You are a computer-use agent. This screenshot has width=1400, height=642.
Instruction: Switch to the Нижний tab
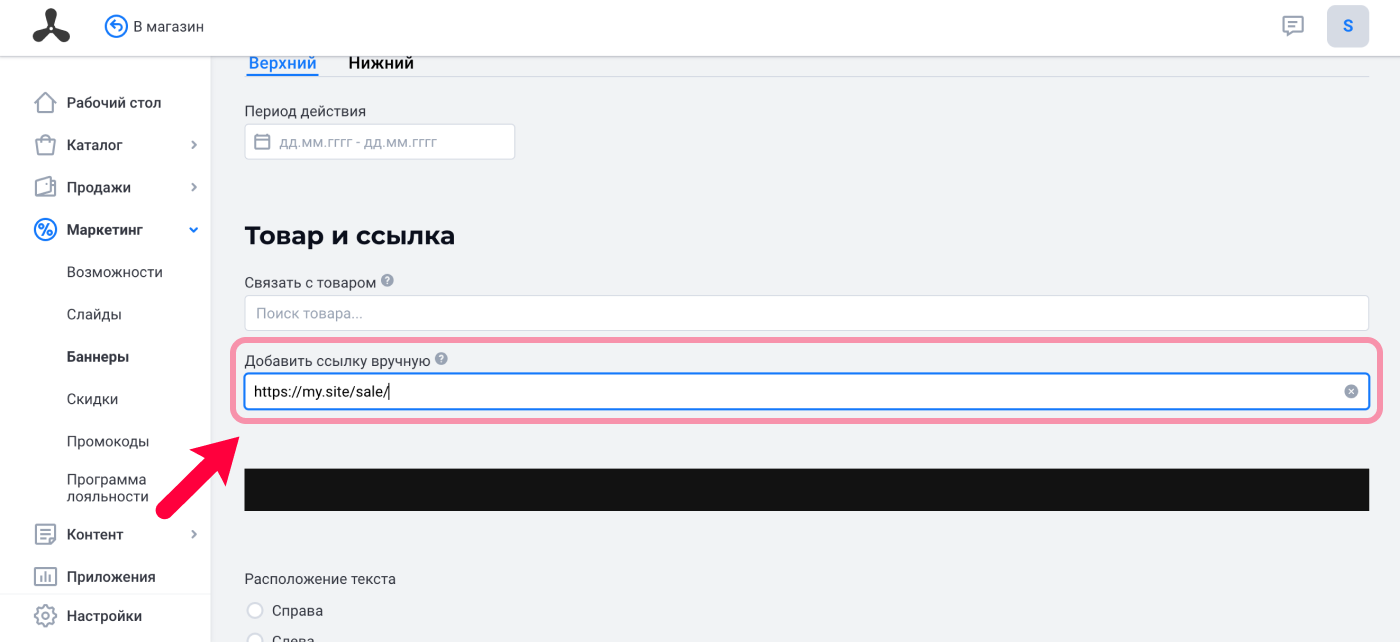[381, 63]
